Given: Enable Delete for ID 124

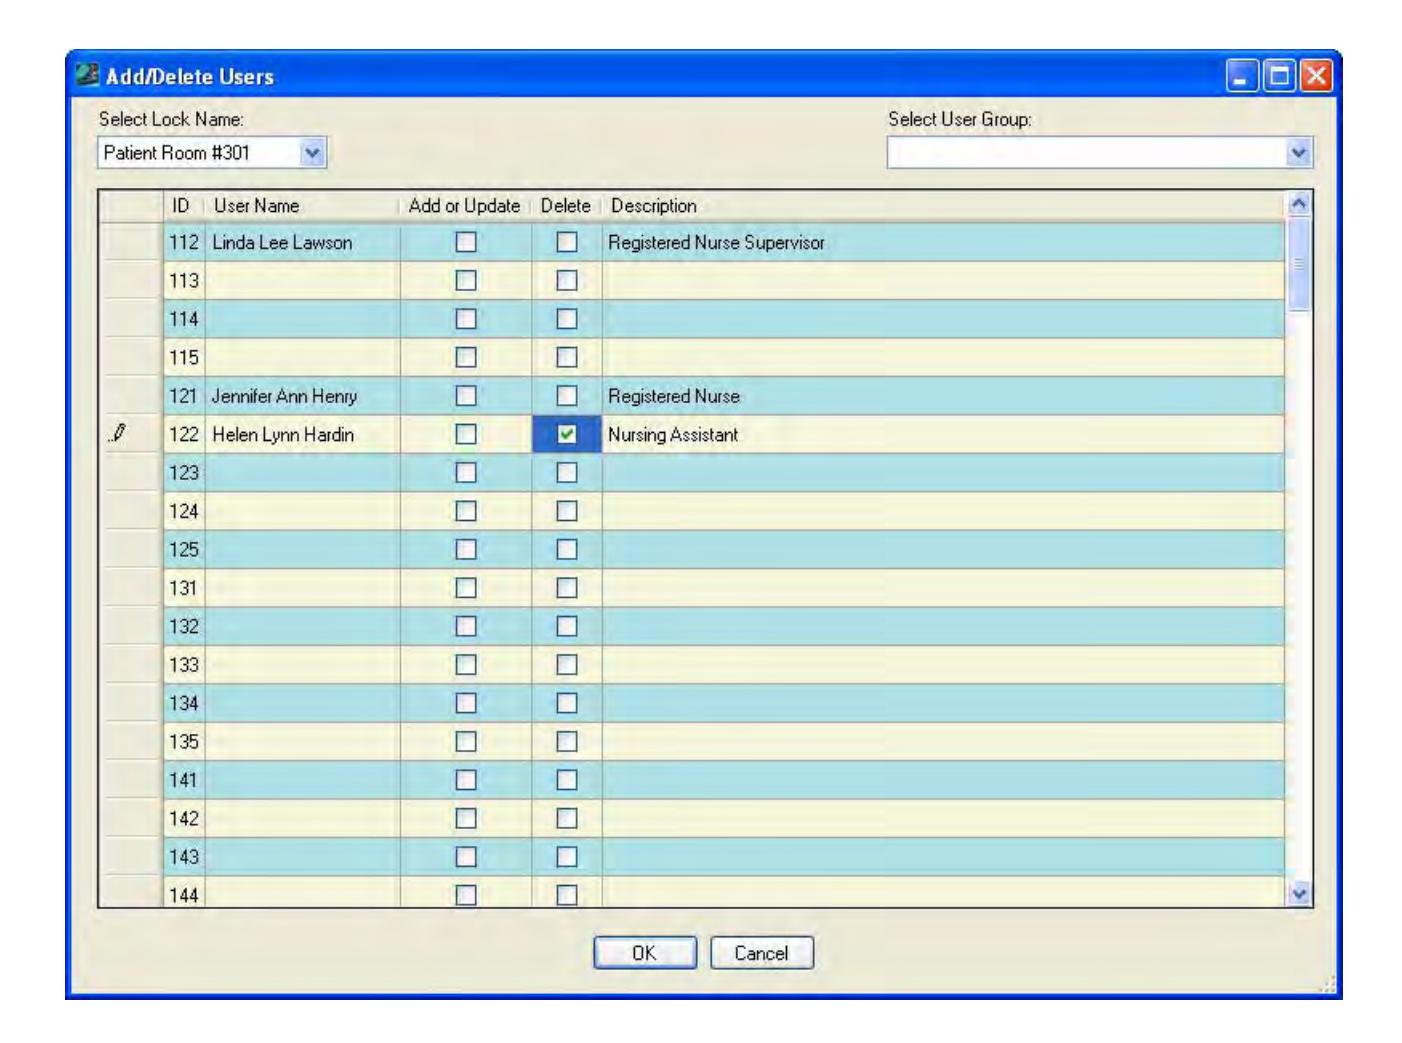Looking at the screenshot, I should click(x=567, y=511).
